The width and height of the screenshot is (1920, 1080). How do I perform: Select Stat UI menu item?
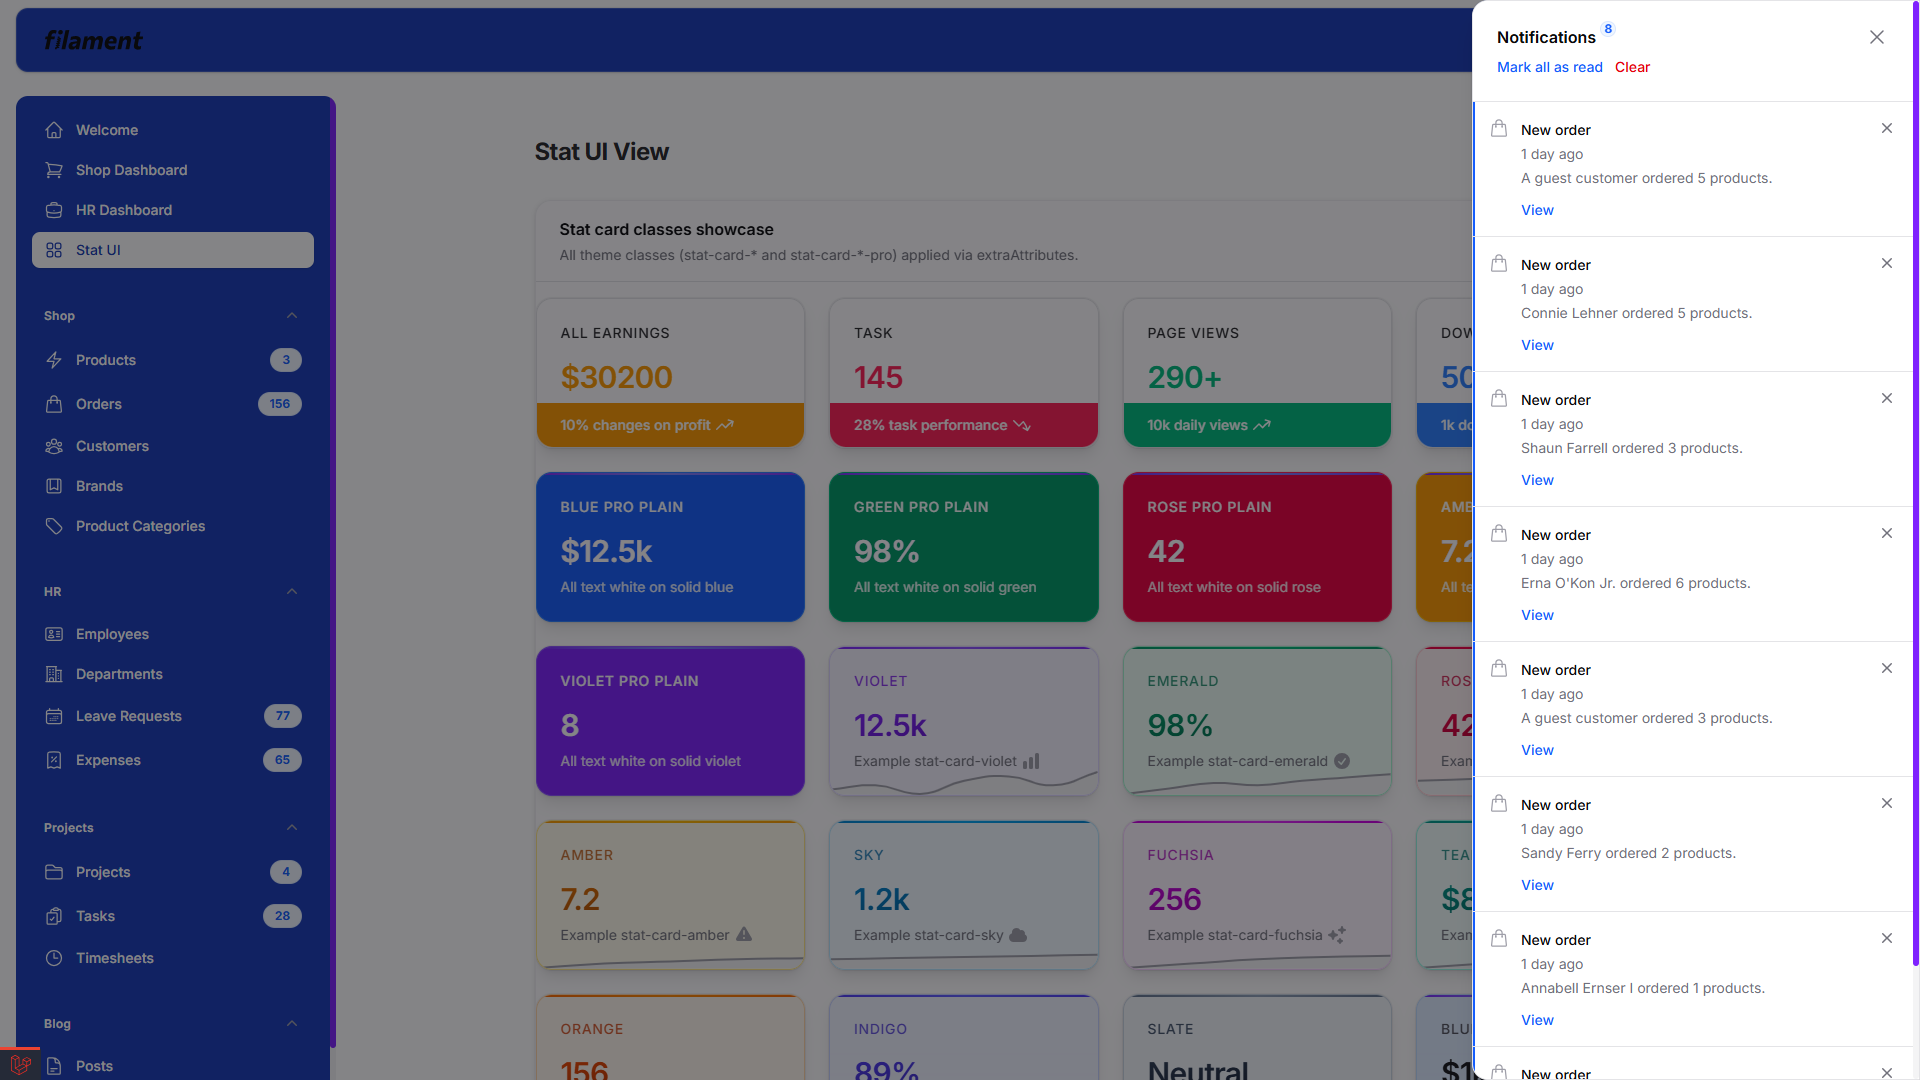click(172, 250)
